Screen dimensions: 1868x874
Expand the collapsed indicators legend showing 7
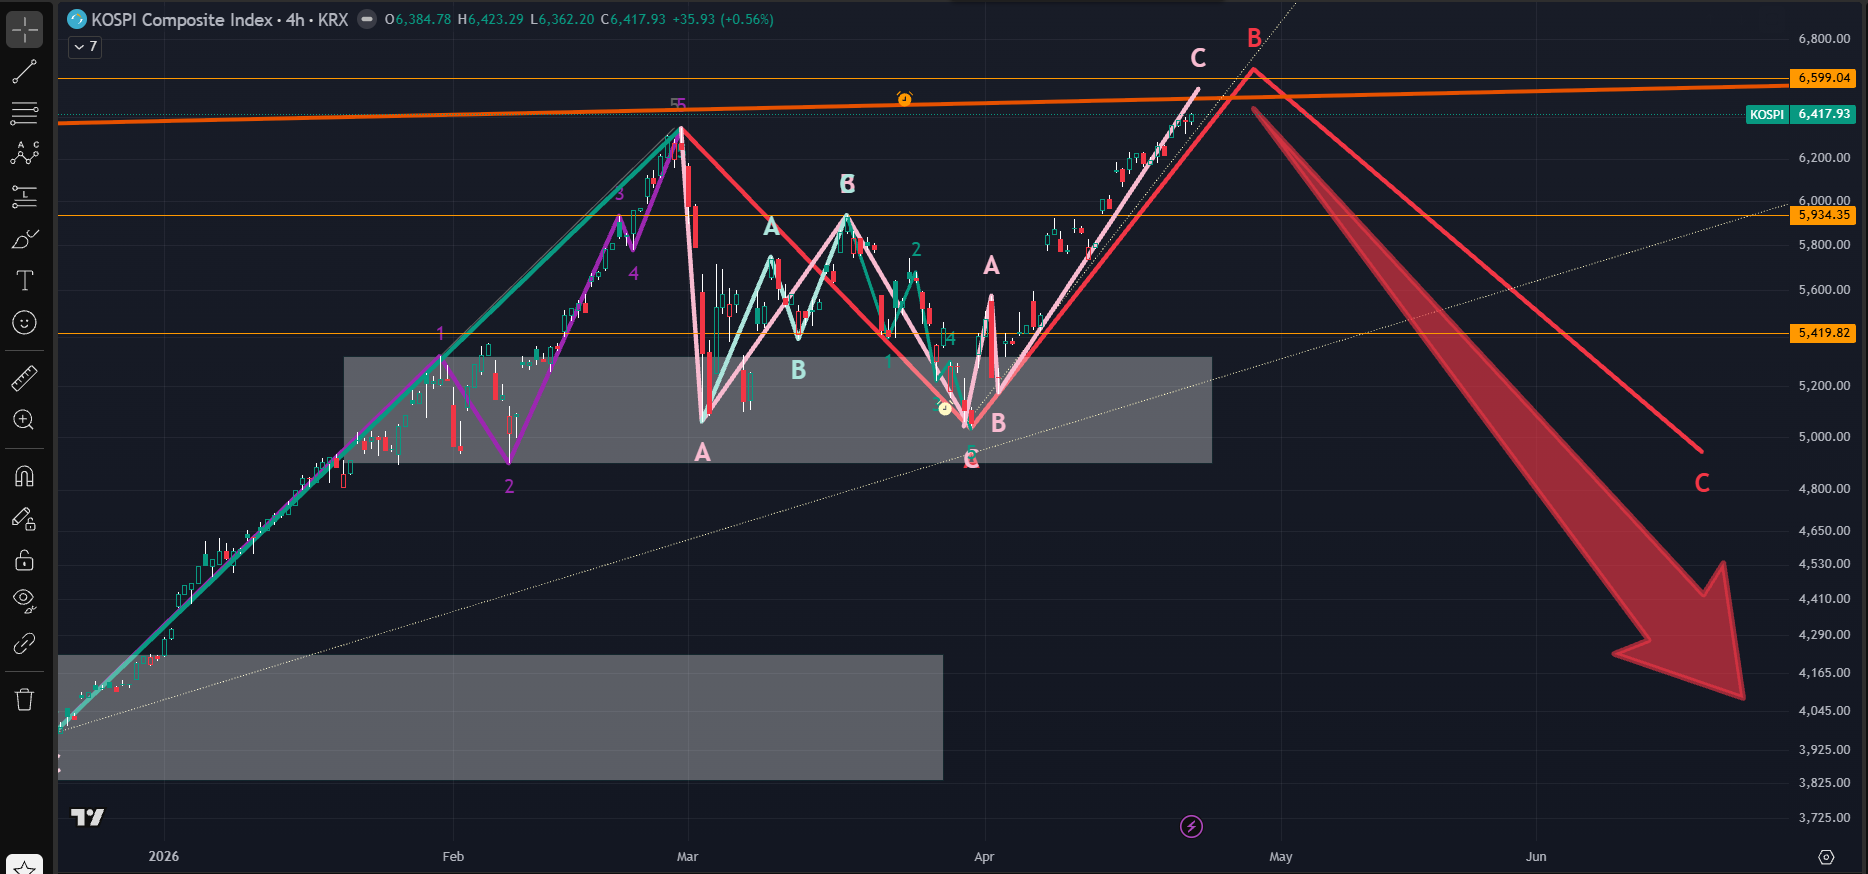[85, 47]
